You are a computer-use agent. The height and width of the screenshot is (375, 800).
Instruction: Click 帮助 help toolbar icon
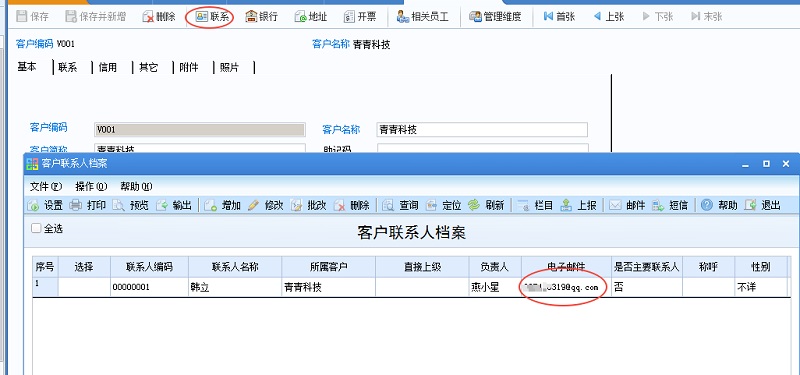click(707, 205)
